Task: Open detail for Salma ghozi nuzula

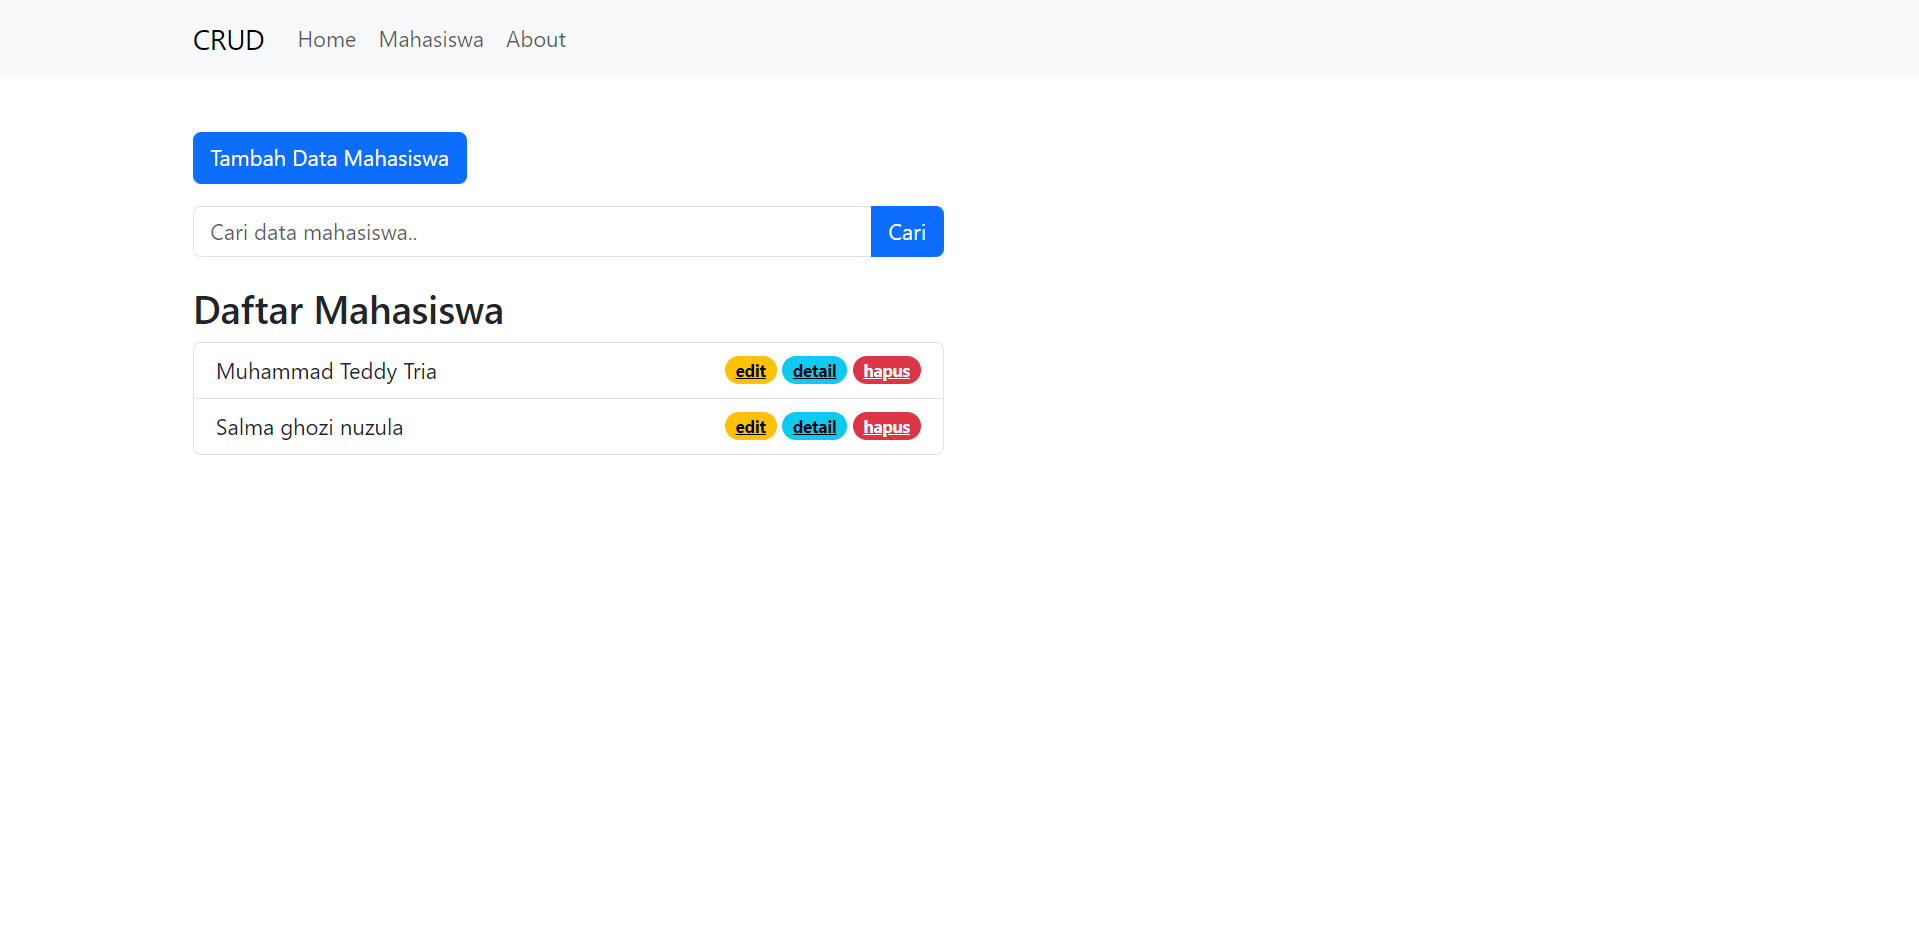Action: [814, 427]
